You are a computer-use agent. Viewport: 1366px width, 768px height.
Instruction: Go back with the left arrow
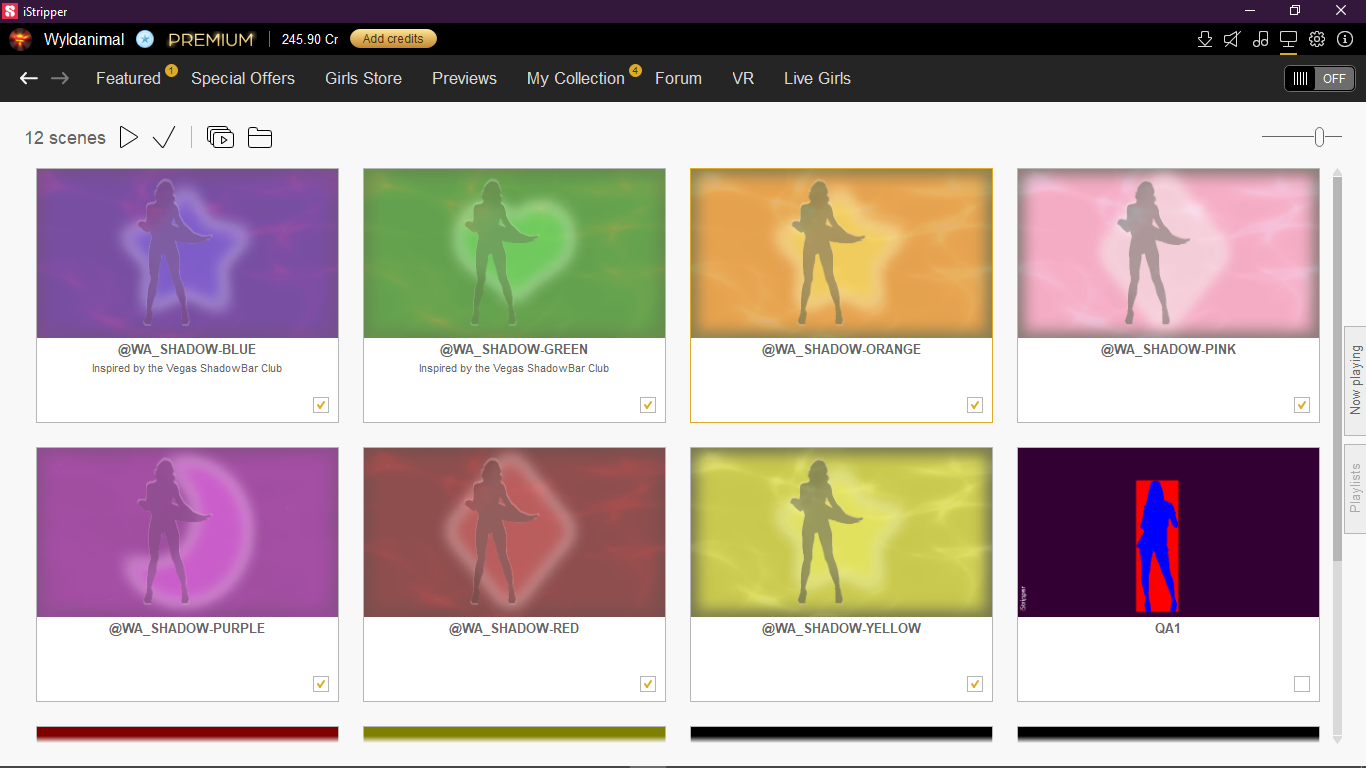[x=29, y=78]
